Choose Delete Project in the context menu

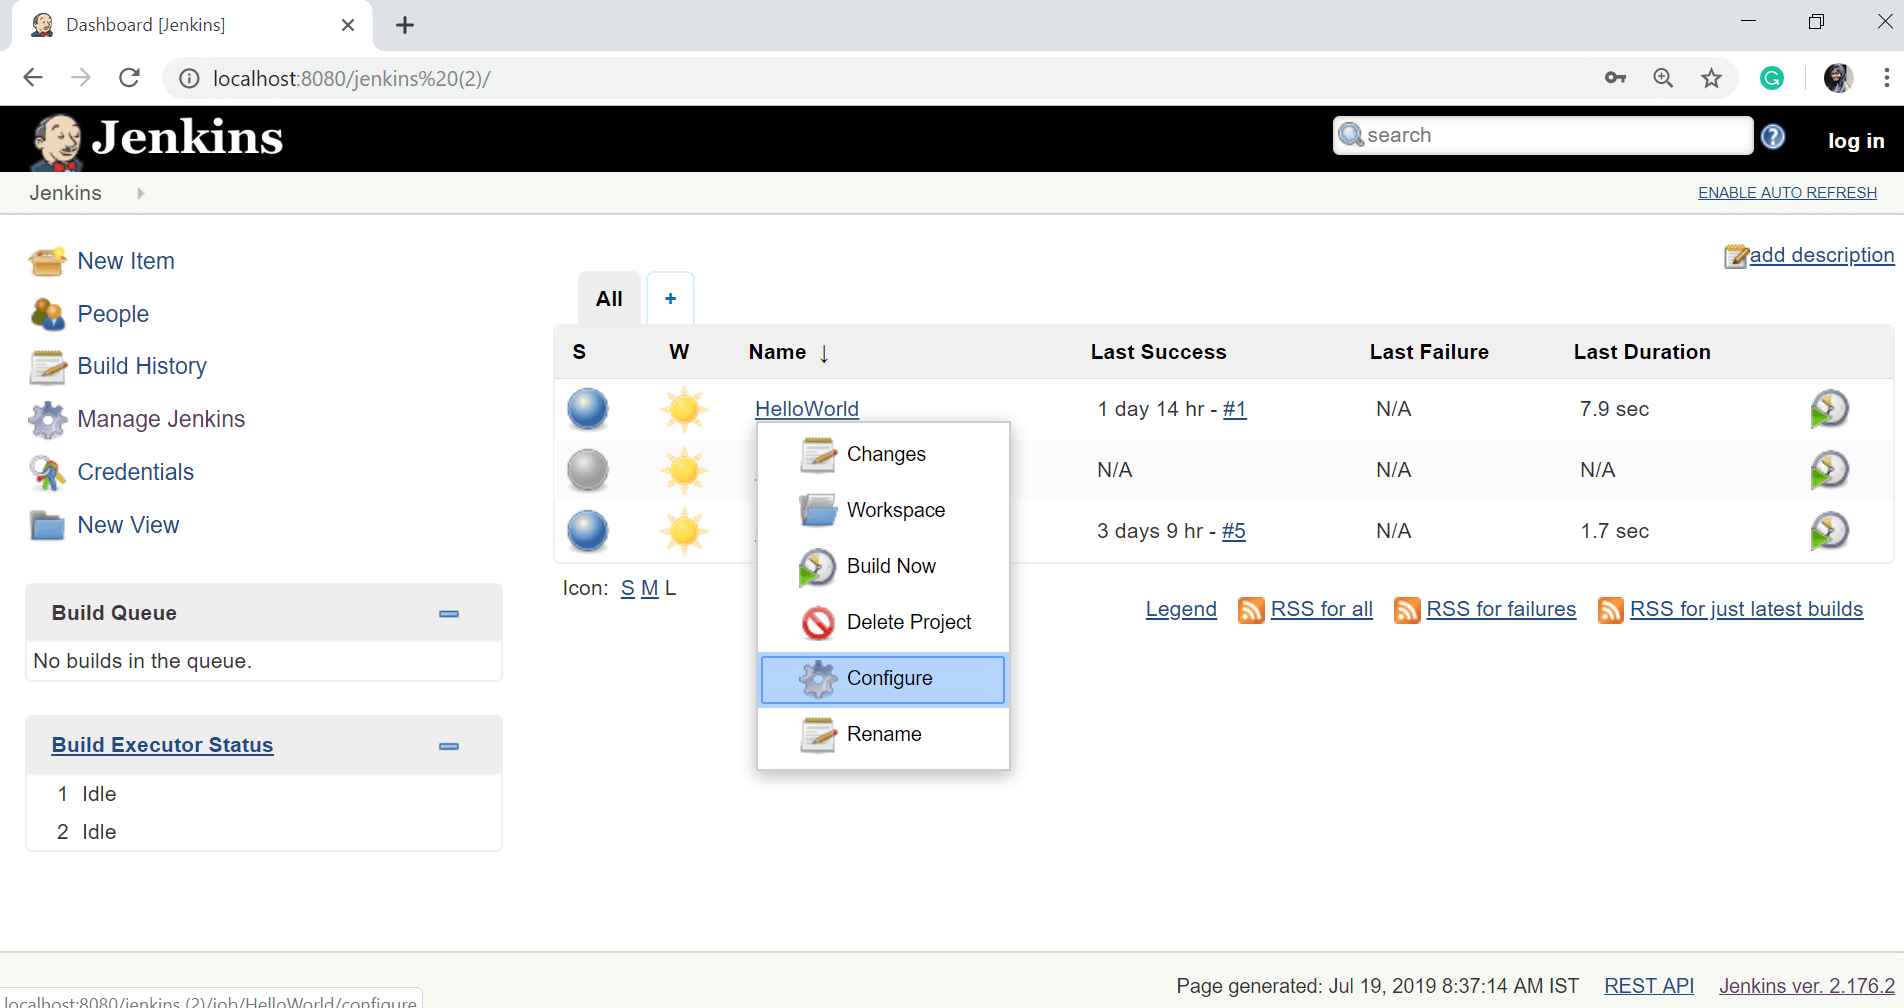pos(883,622)
